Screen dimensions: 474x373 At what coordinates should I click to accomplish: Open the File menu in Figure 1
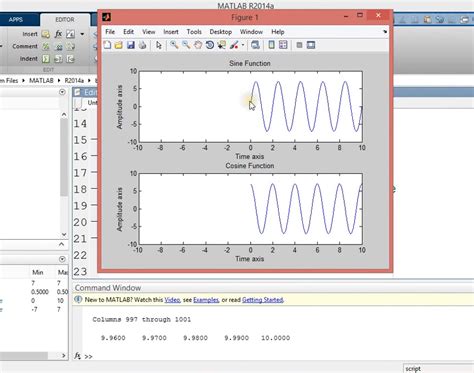pos(110,32)
